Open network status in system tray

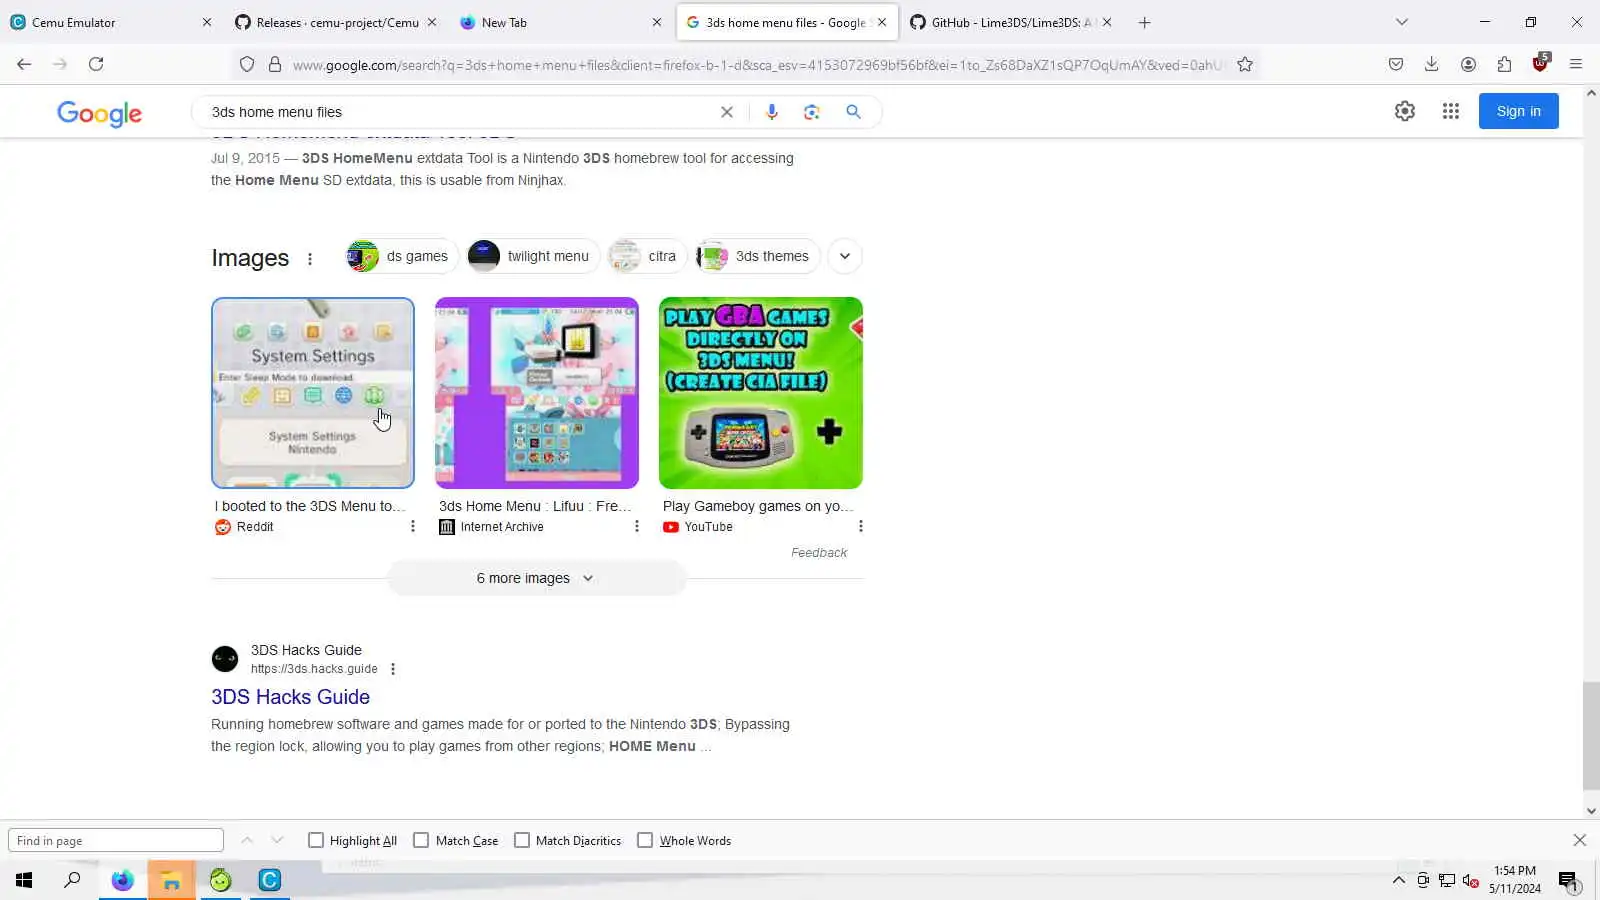[x=1447, y=880]
